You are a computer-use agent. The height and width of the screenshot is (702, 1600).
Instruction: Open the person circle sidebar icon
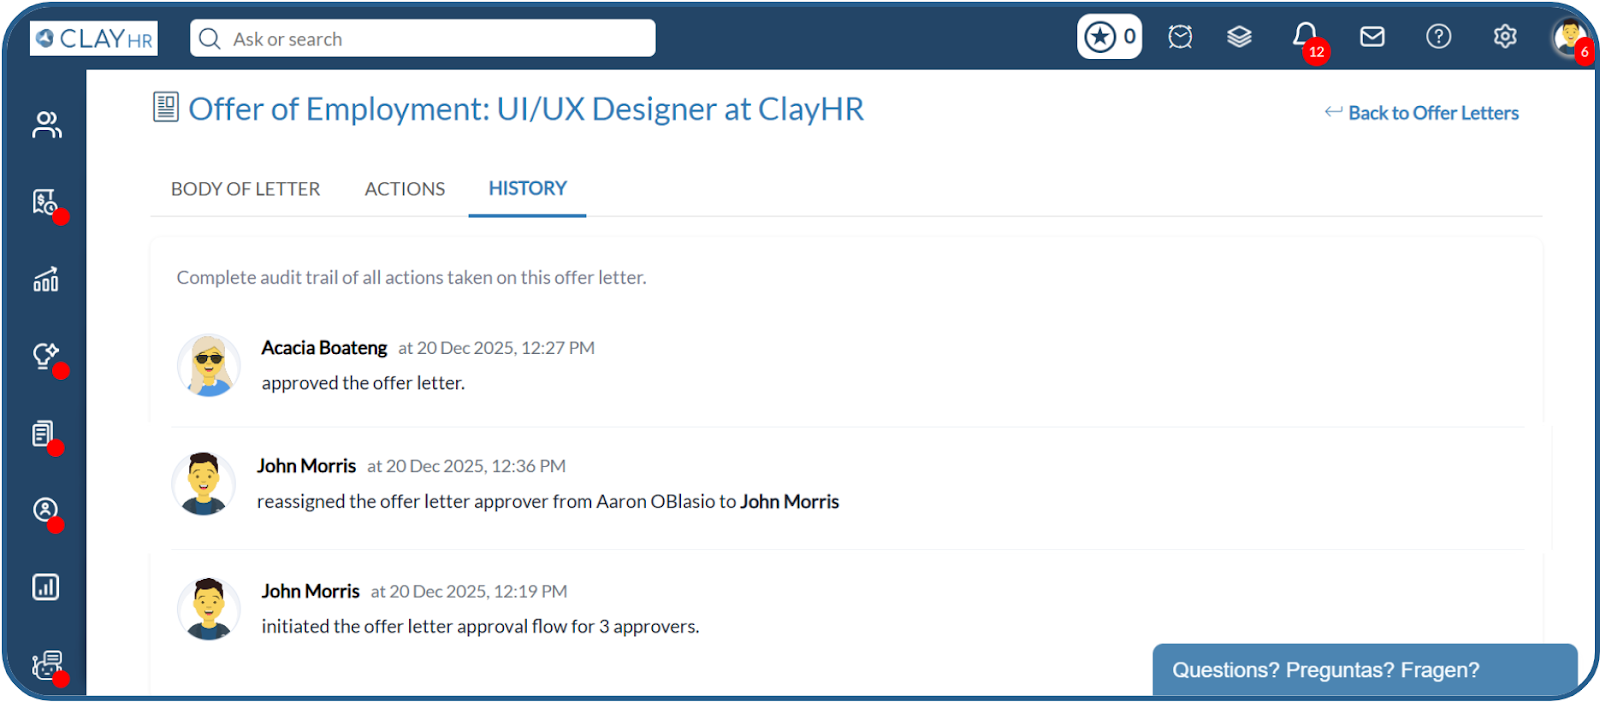[46, 511]
